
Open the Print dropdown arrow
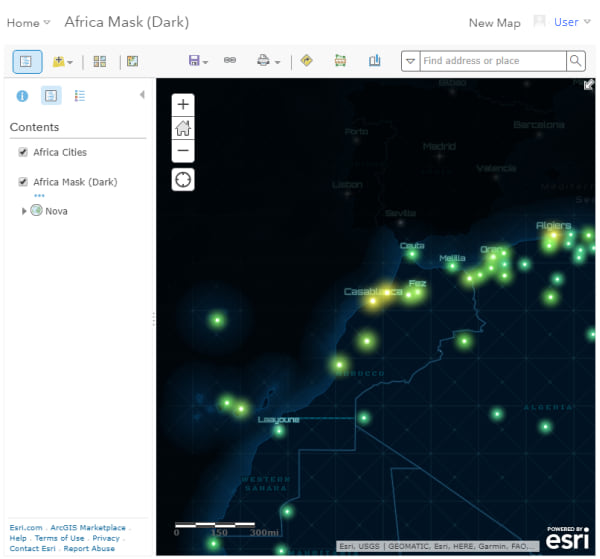(277, 62)
